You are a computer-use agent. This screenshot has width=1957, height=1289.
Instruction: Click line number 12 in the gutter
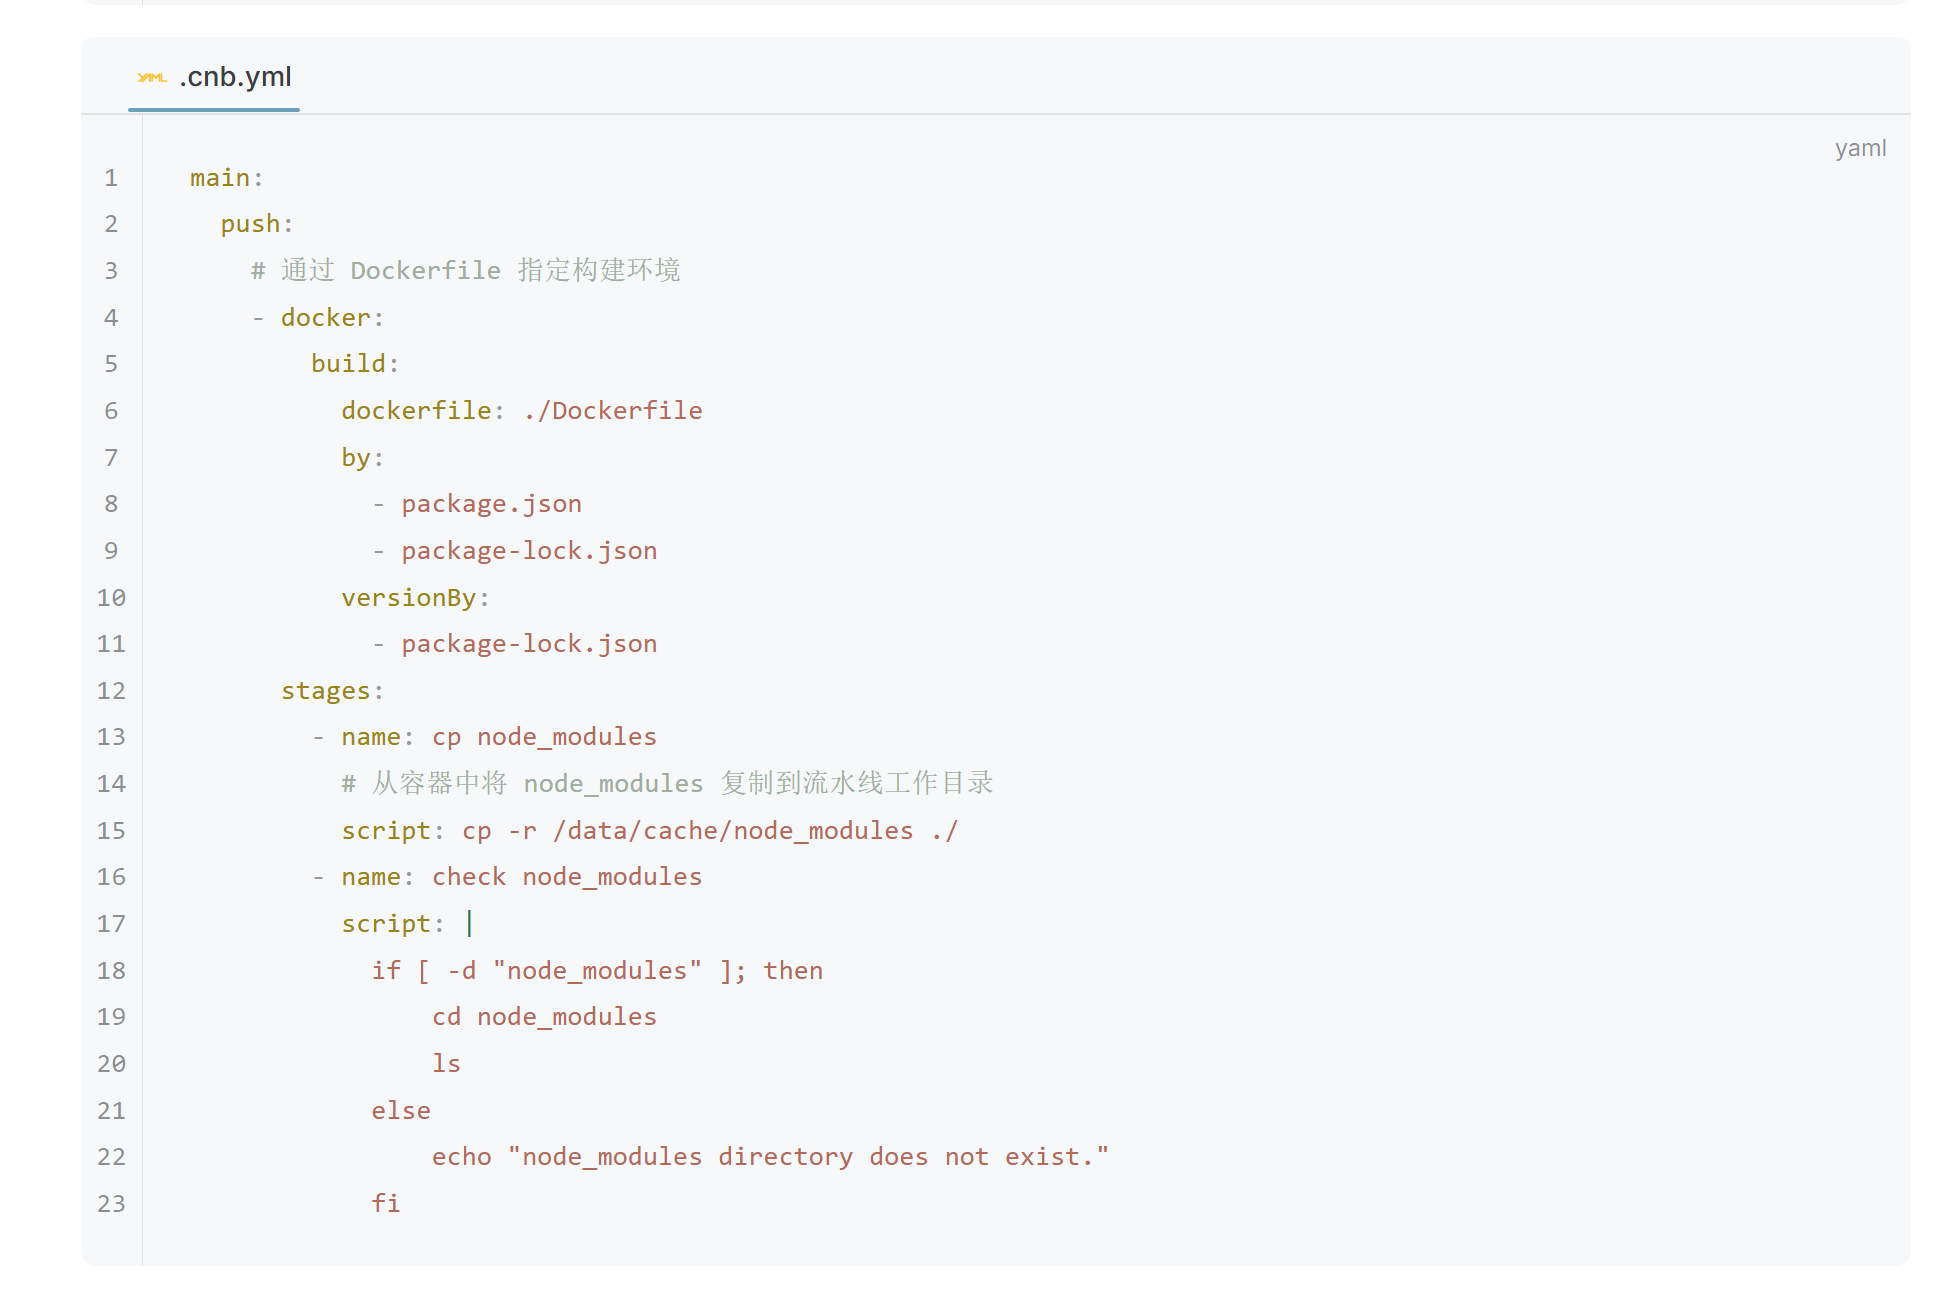pyautogui.click(x=111, y=691)
